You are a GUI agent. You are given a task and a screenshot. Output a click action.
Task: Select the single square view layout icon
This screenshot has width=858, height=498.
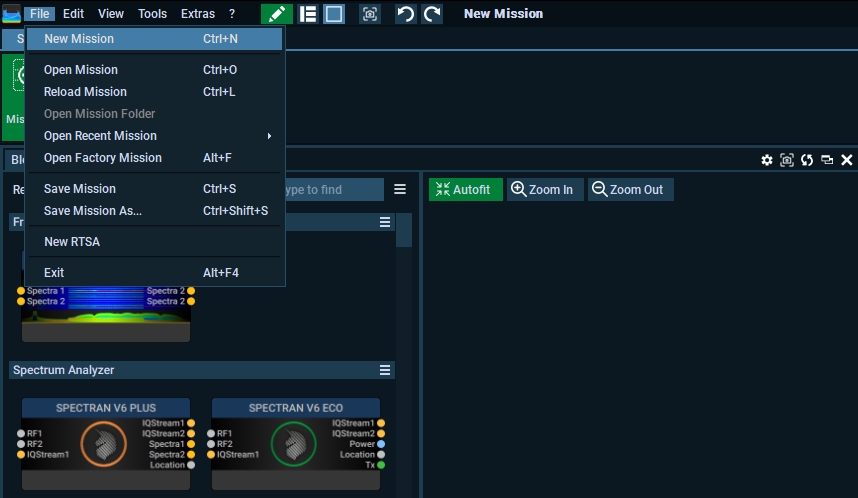(334, 14)
